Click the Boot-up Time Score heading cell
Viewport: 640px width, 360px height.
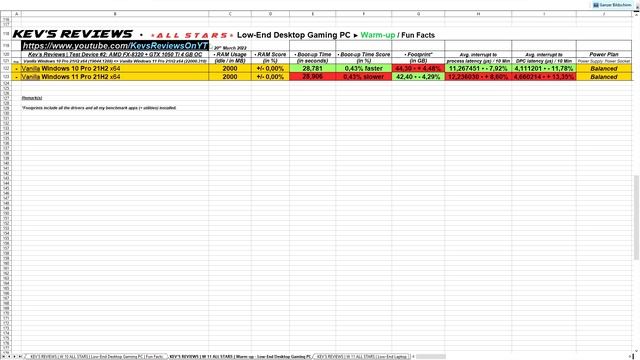(364, 54)
